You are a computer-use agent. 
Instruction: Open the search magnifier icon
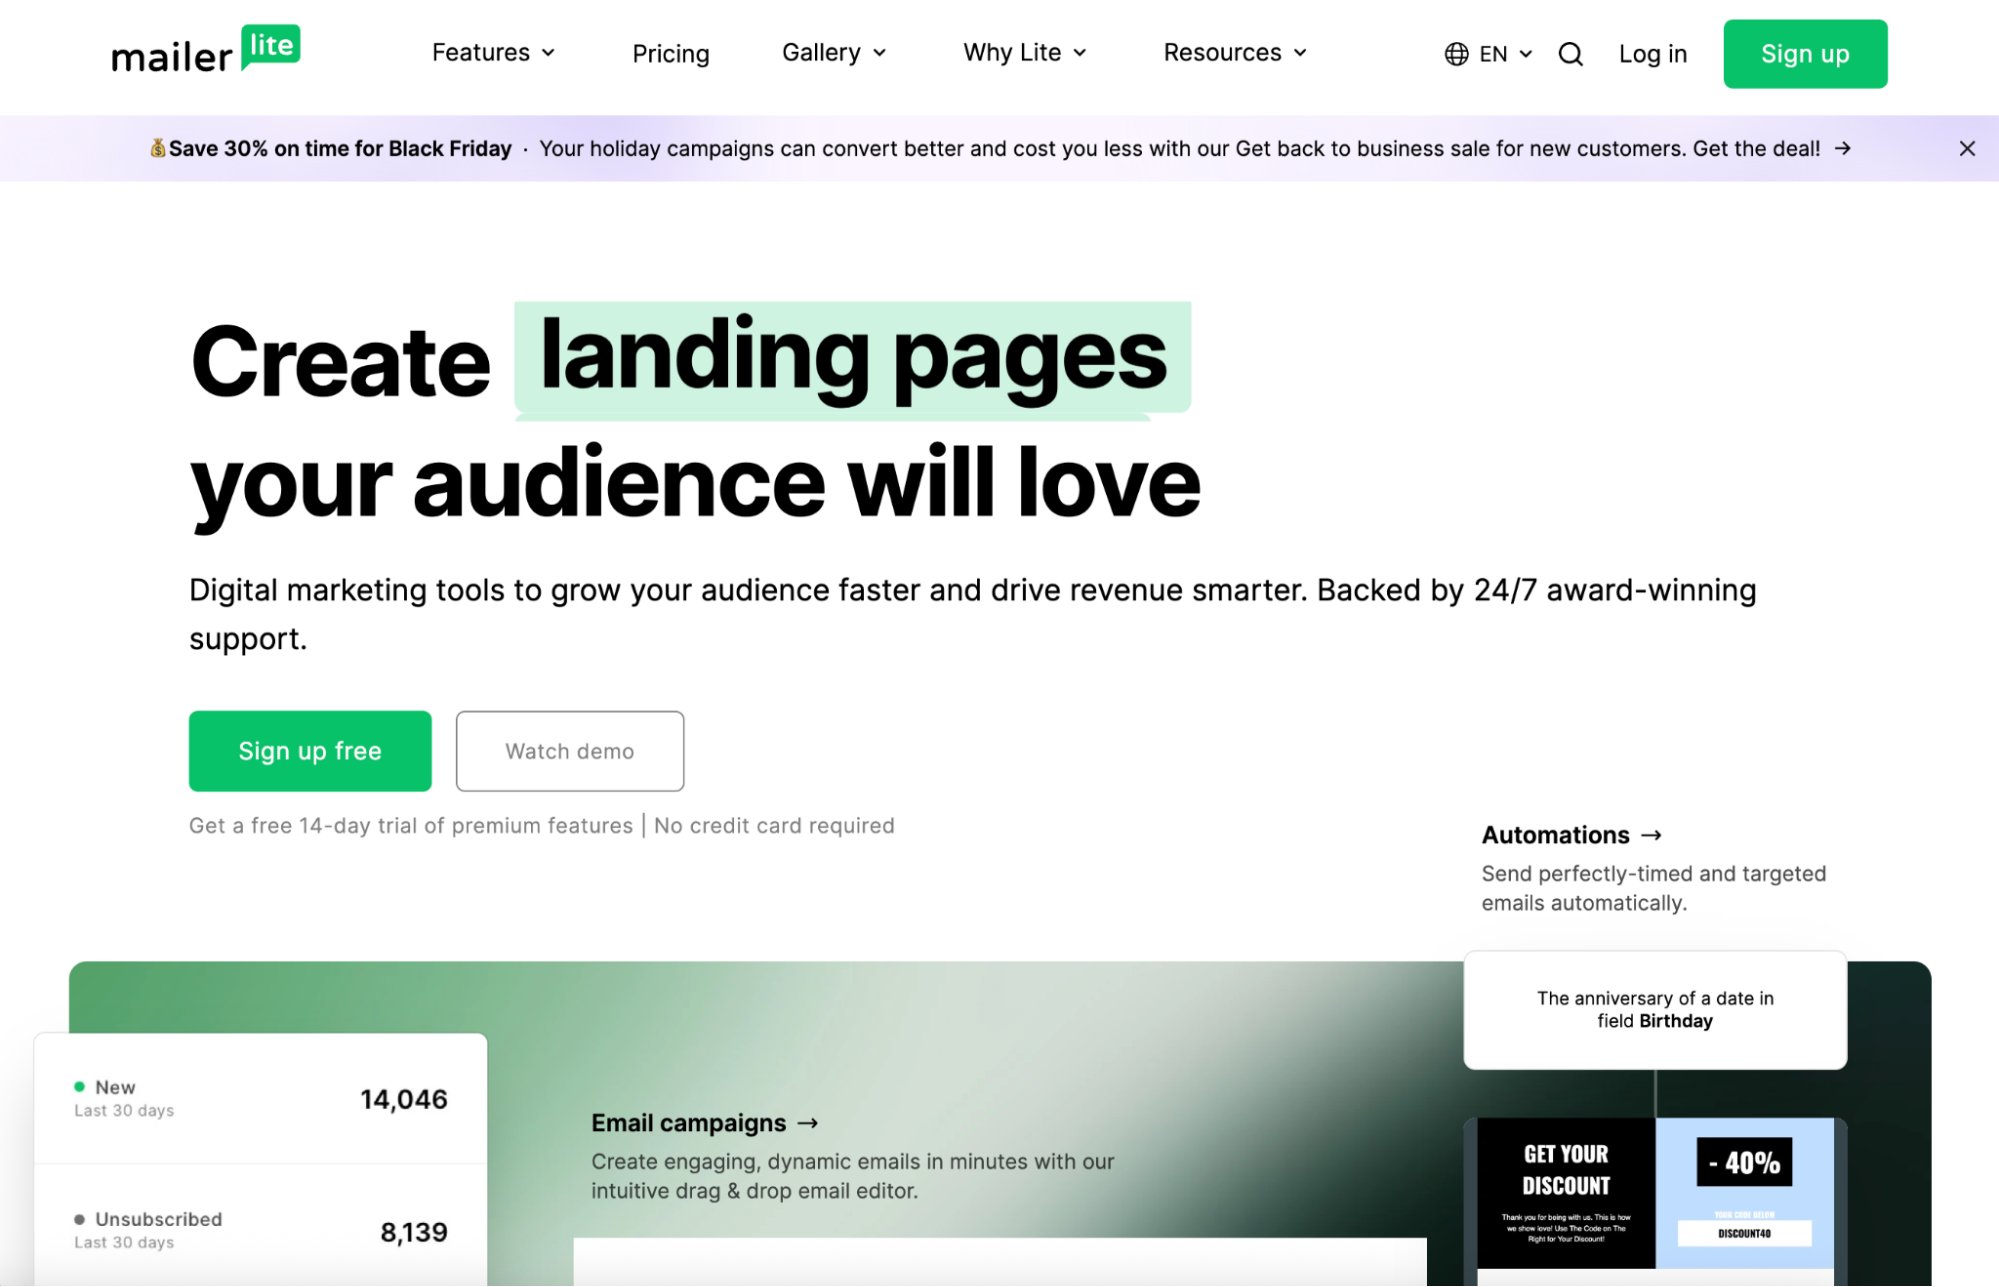pos(1570,54)
